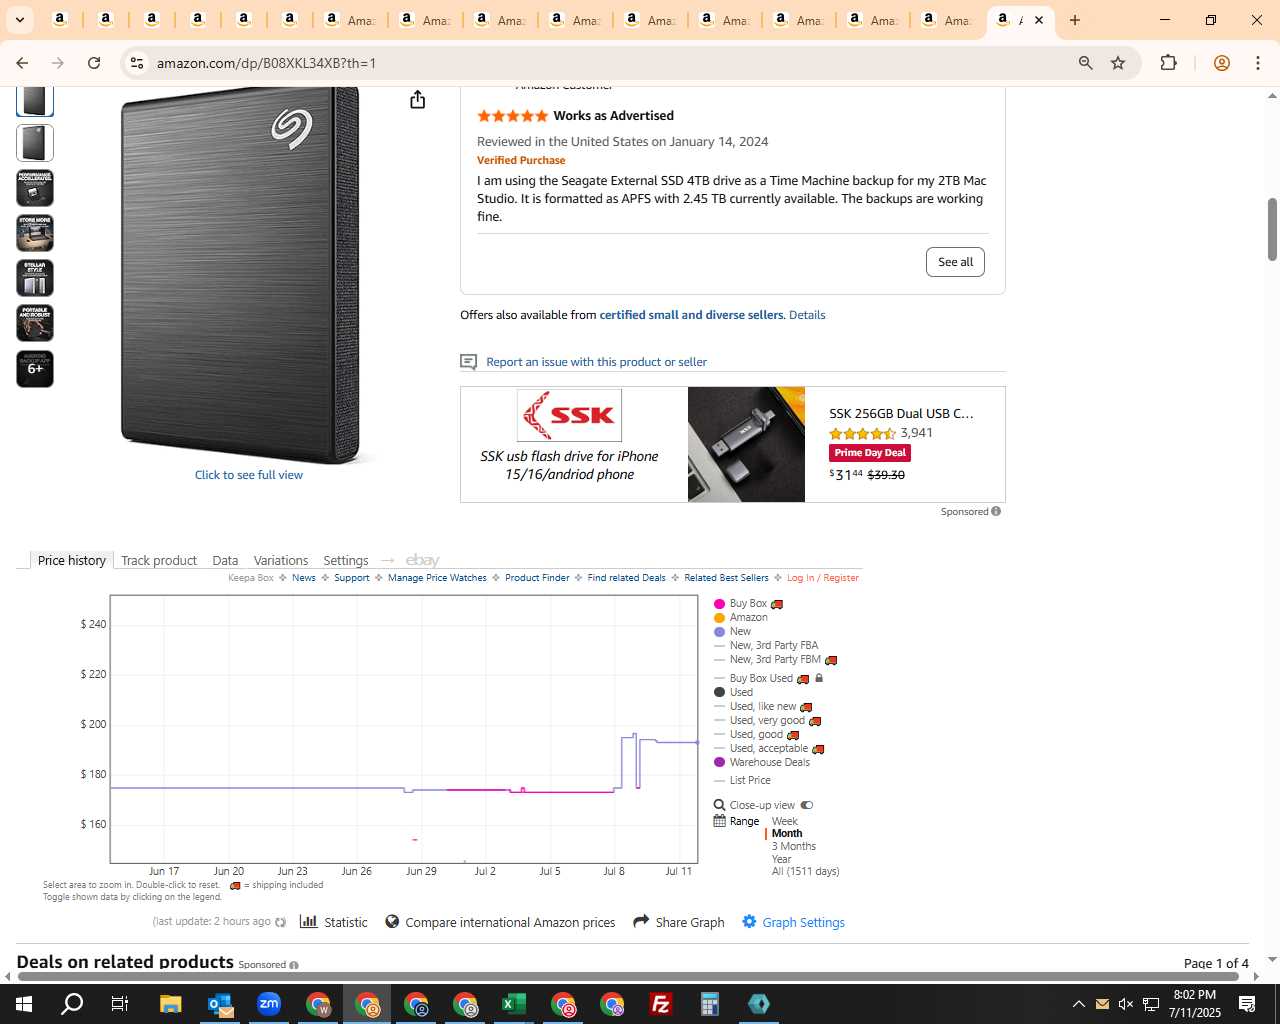Open FileZilla from the taskbar

(x=661, y=1004)
